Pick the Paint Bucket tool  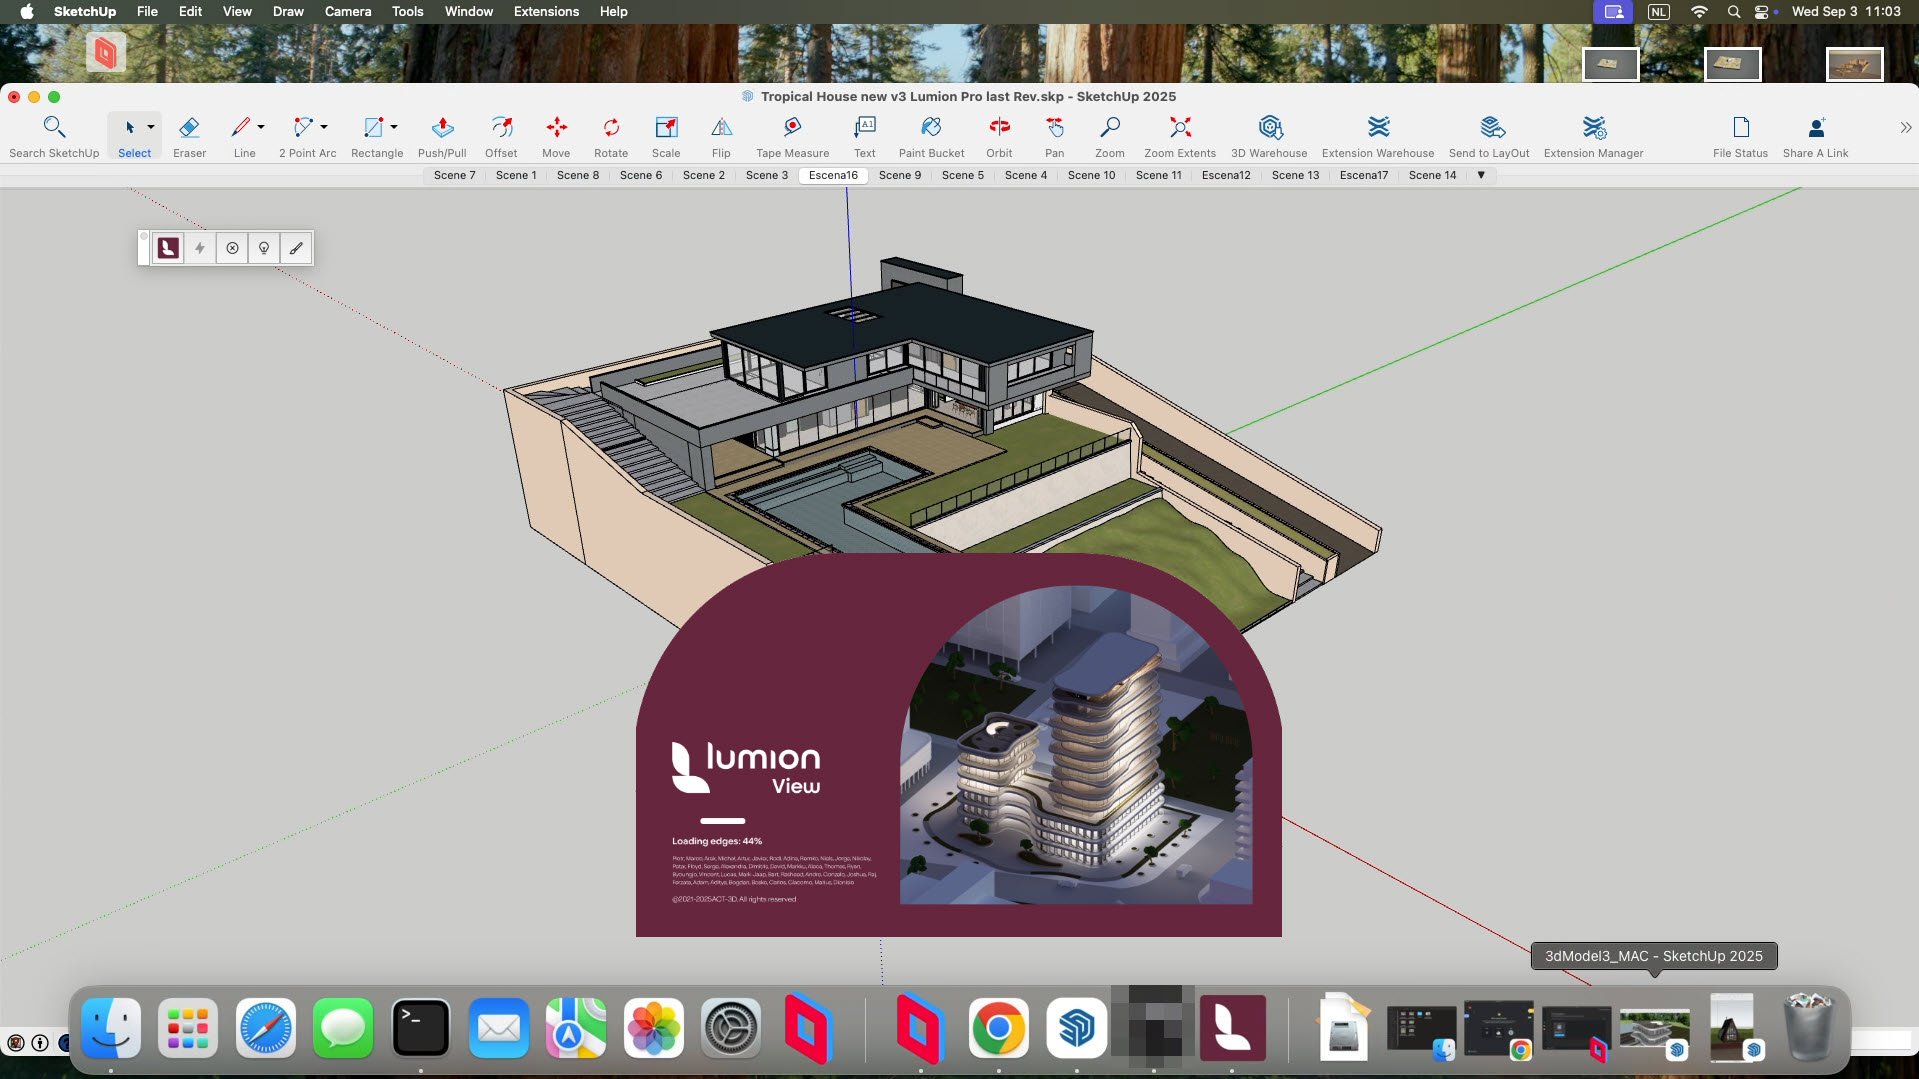point(931,136)
